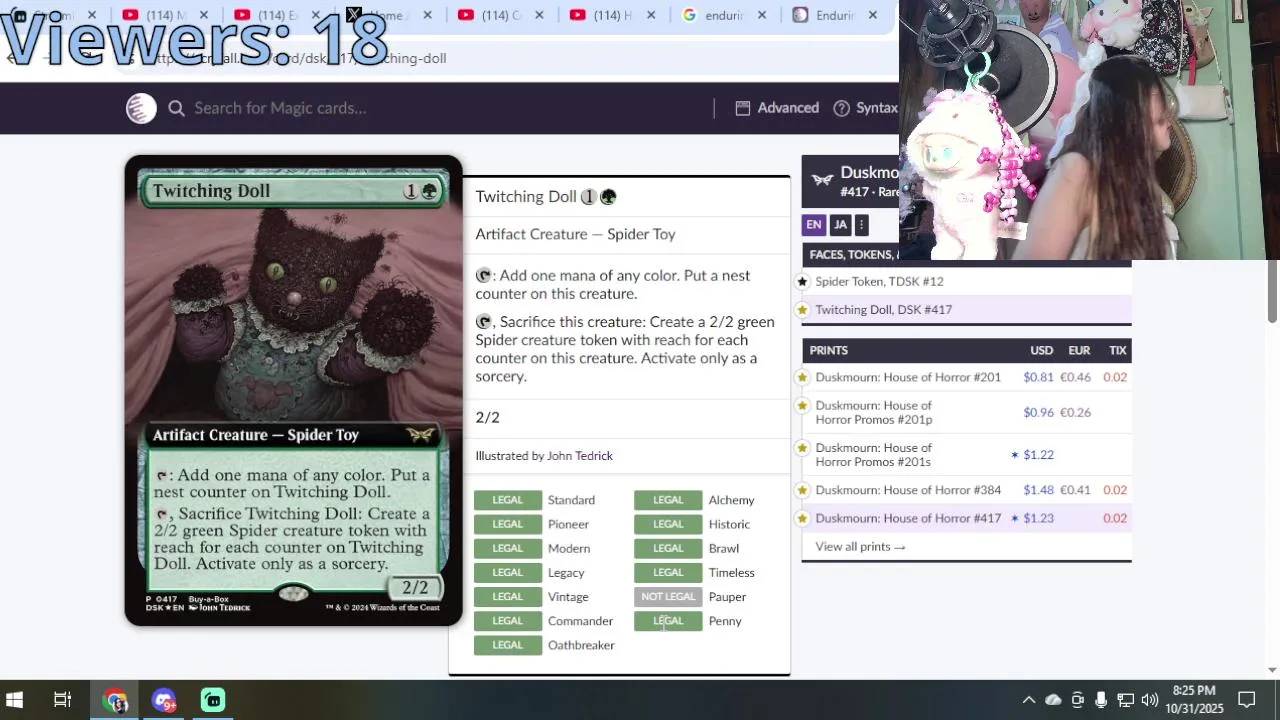This screenshot has width=1280, height=720.
Task: Open Advanced search
Action: 777,108
